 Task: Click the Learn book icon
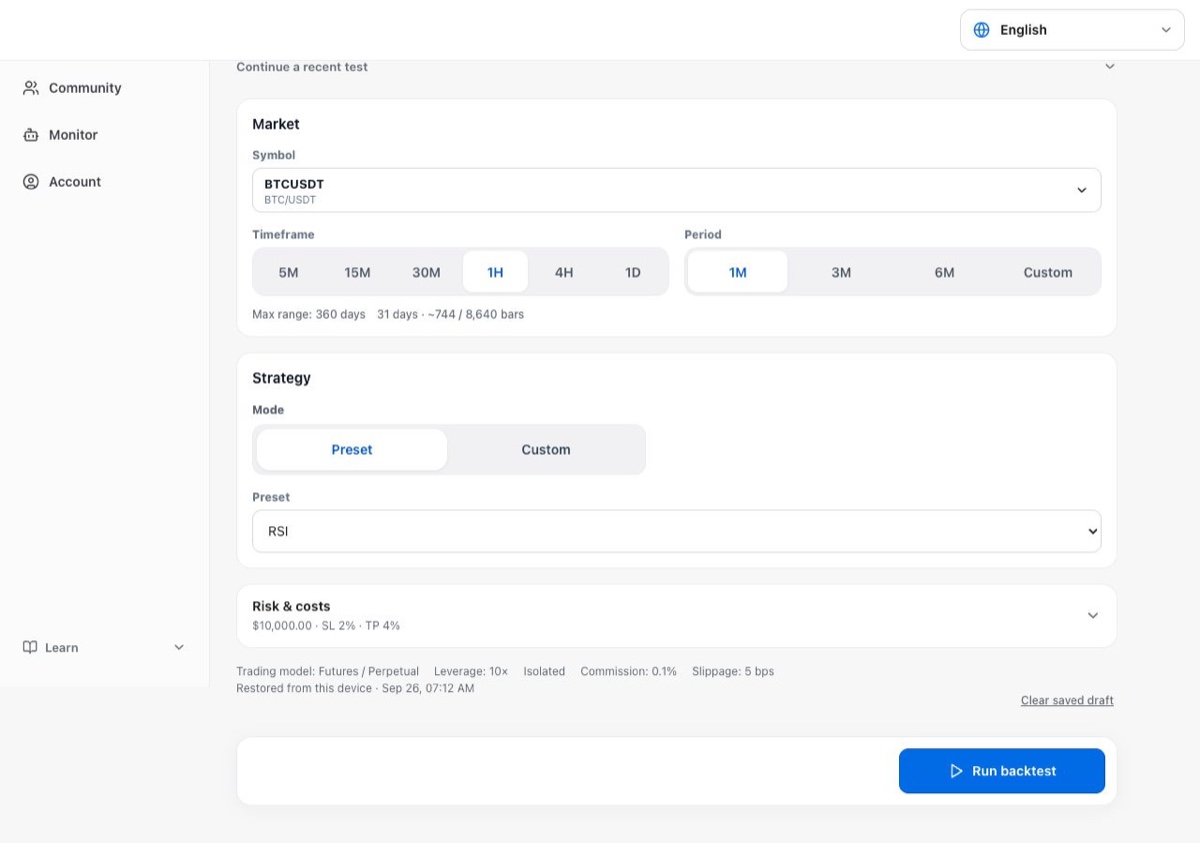click(x=30, y=647)
